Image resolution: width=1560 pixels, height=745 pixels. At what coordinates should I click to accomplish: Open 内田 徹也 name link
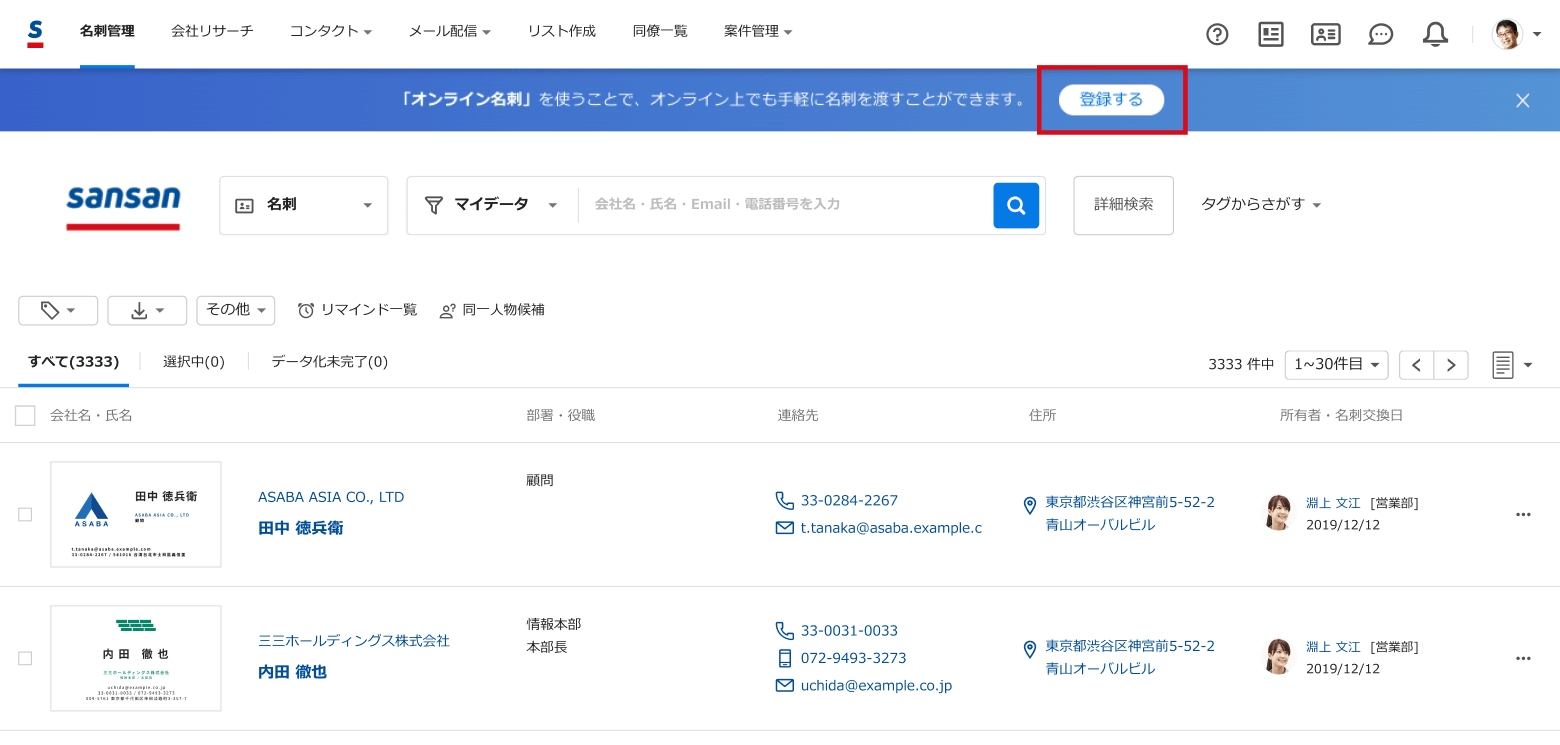click(293, 672)
